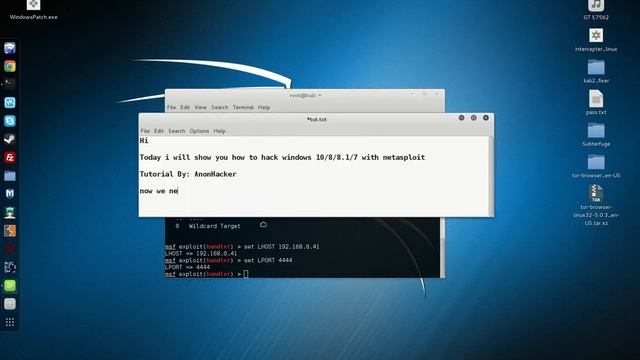640x360 pixels.
Task: Click the 'now we ne' line in editor
Action: coord(159,191)
